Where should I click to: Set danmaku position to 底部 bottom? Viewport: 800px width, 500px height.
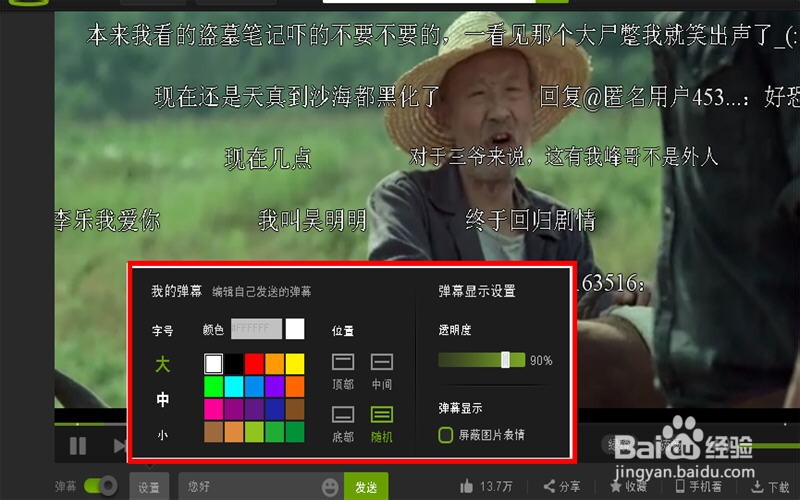click(x=343, y=423)
